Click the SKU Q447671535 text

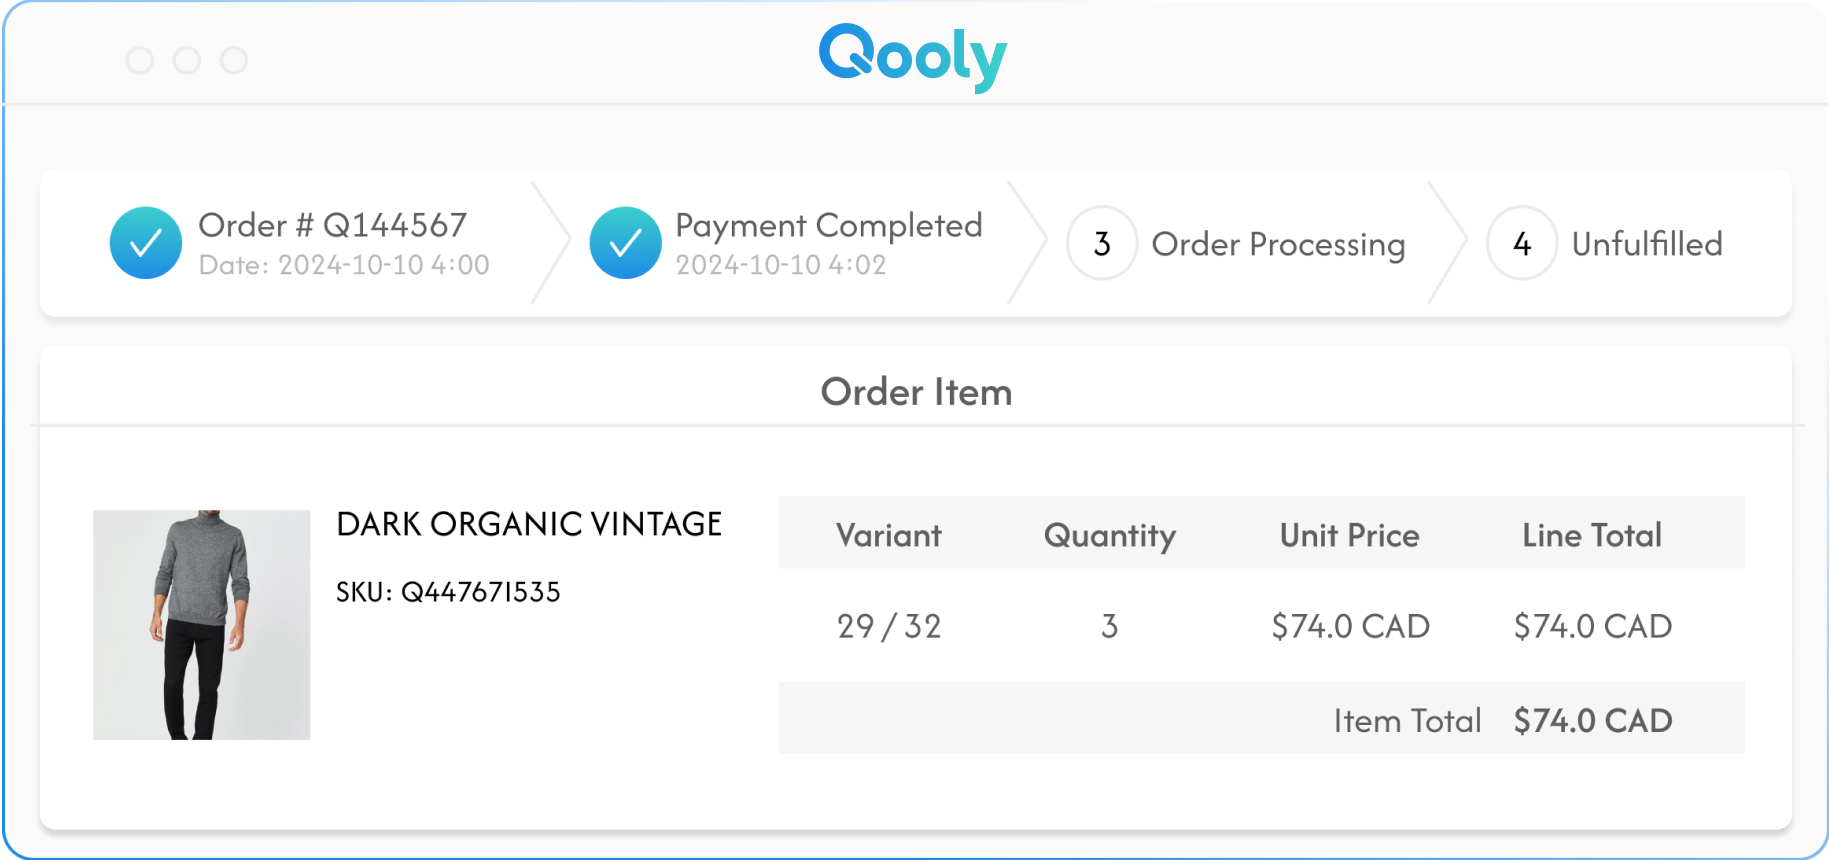(448, 592)
